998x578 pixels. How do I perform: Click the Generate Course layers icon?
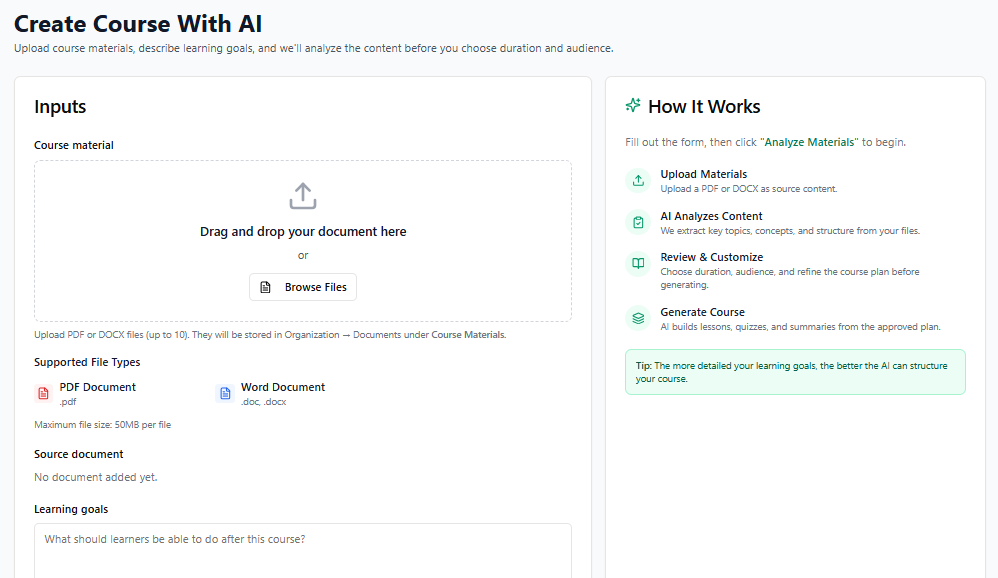point(638,318)
